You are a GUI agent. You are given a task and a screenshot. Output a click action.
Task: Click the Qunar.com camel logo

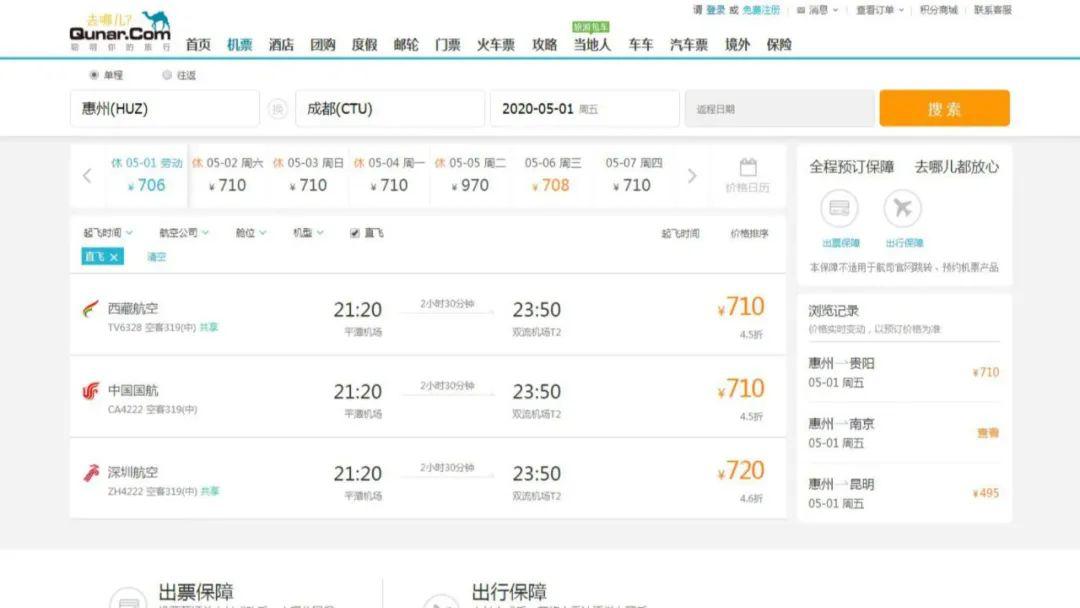click(120, 30)
